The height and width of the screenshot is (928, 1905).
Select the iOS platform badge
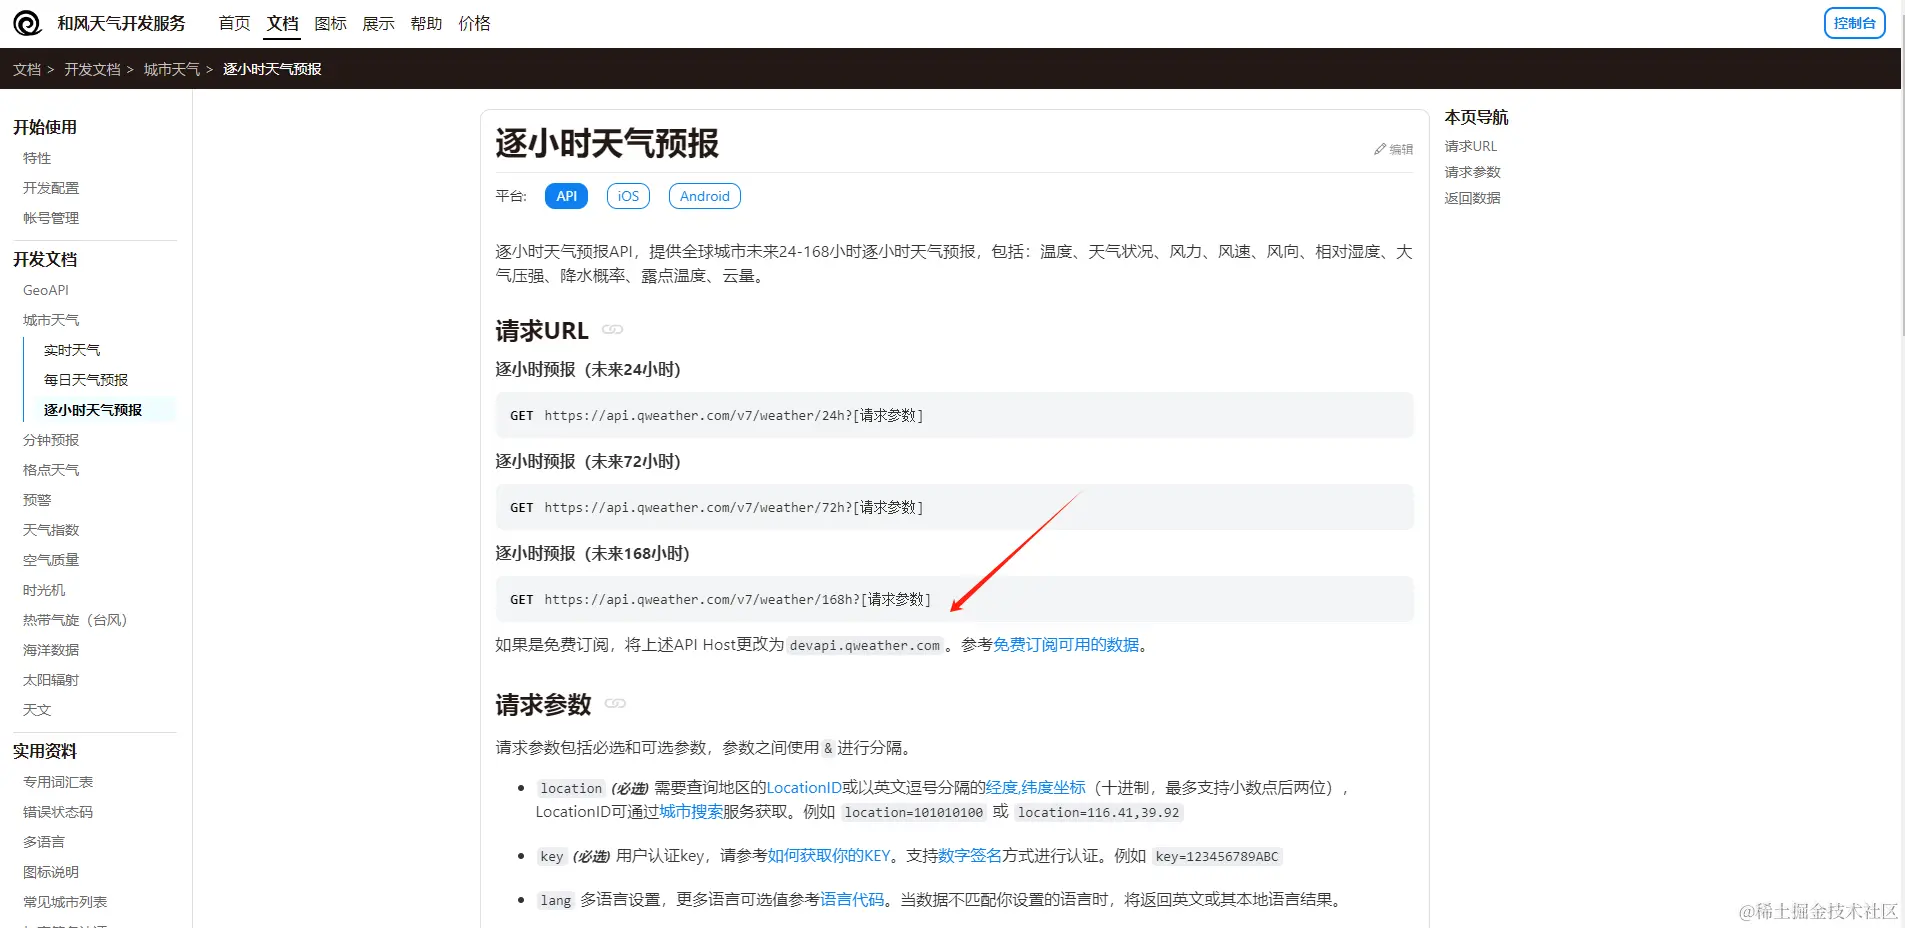coord(627,195)
